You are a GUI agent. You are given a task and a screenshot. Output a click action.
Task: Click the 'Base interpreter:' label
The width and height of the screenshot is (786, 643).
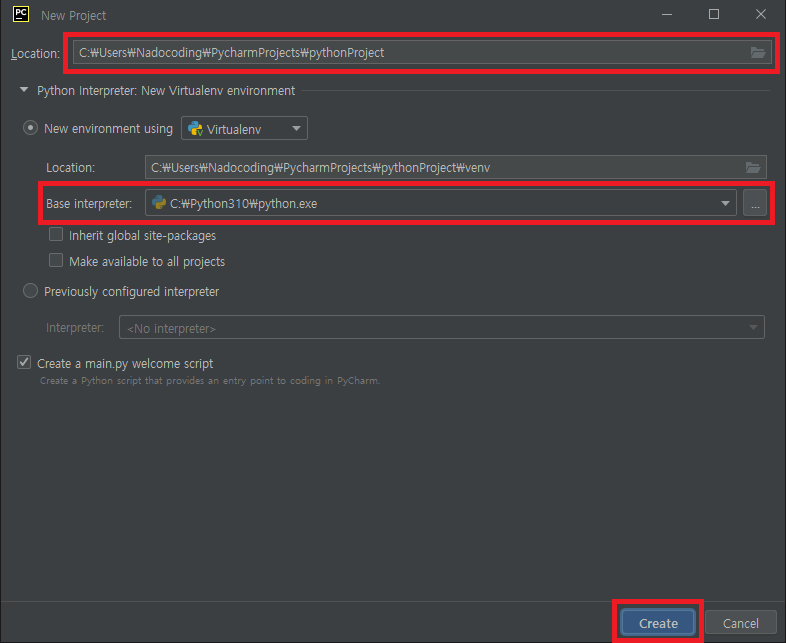[x=89, y=203]
